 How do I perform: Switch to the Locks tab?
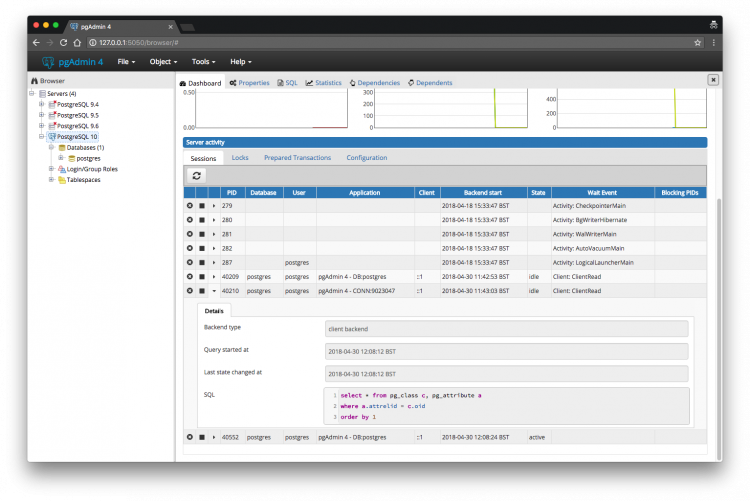pos(240,157)
